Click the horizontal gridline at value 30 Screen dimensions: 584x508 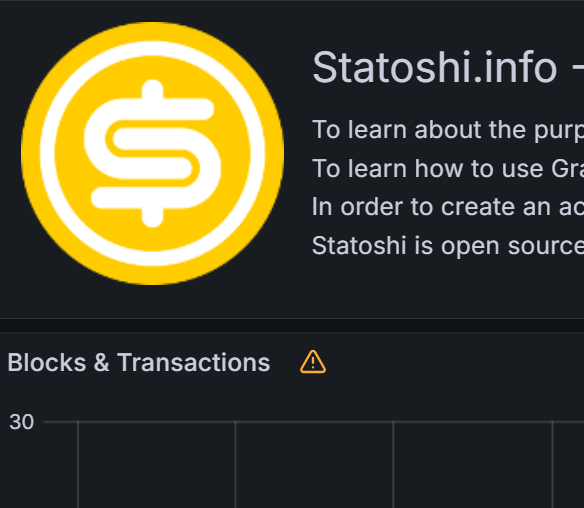314,422
